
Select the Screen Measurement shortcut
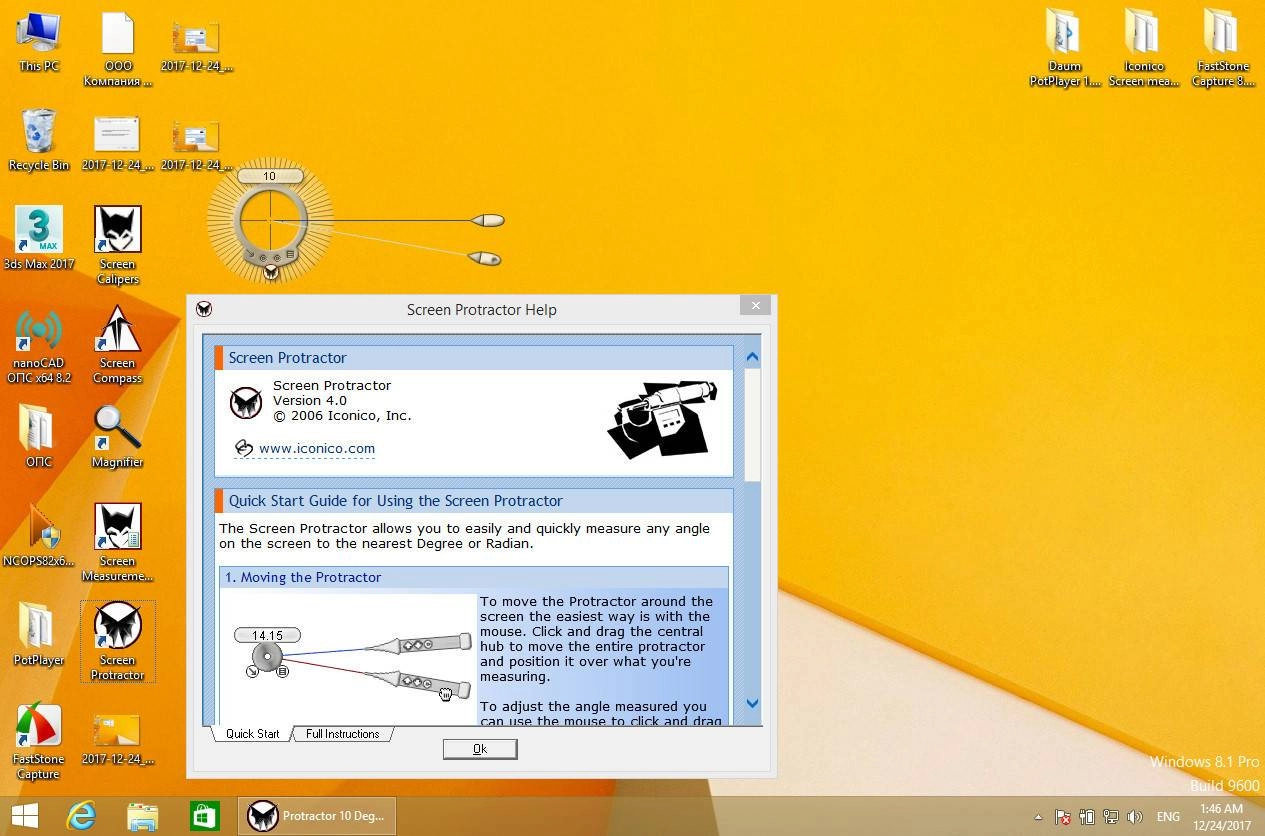tap(118, 541)
